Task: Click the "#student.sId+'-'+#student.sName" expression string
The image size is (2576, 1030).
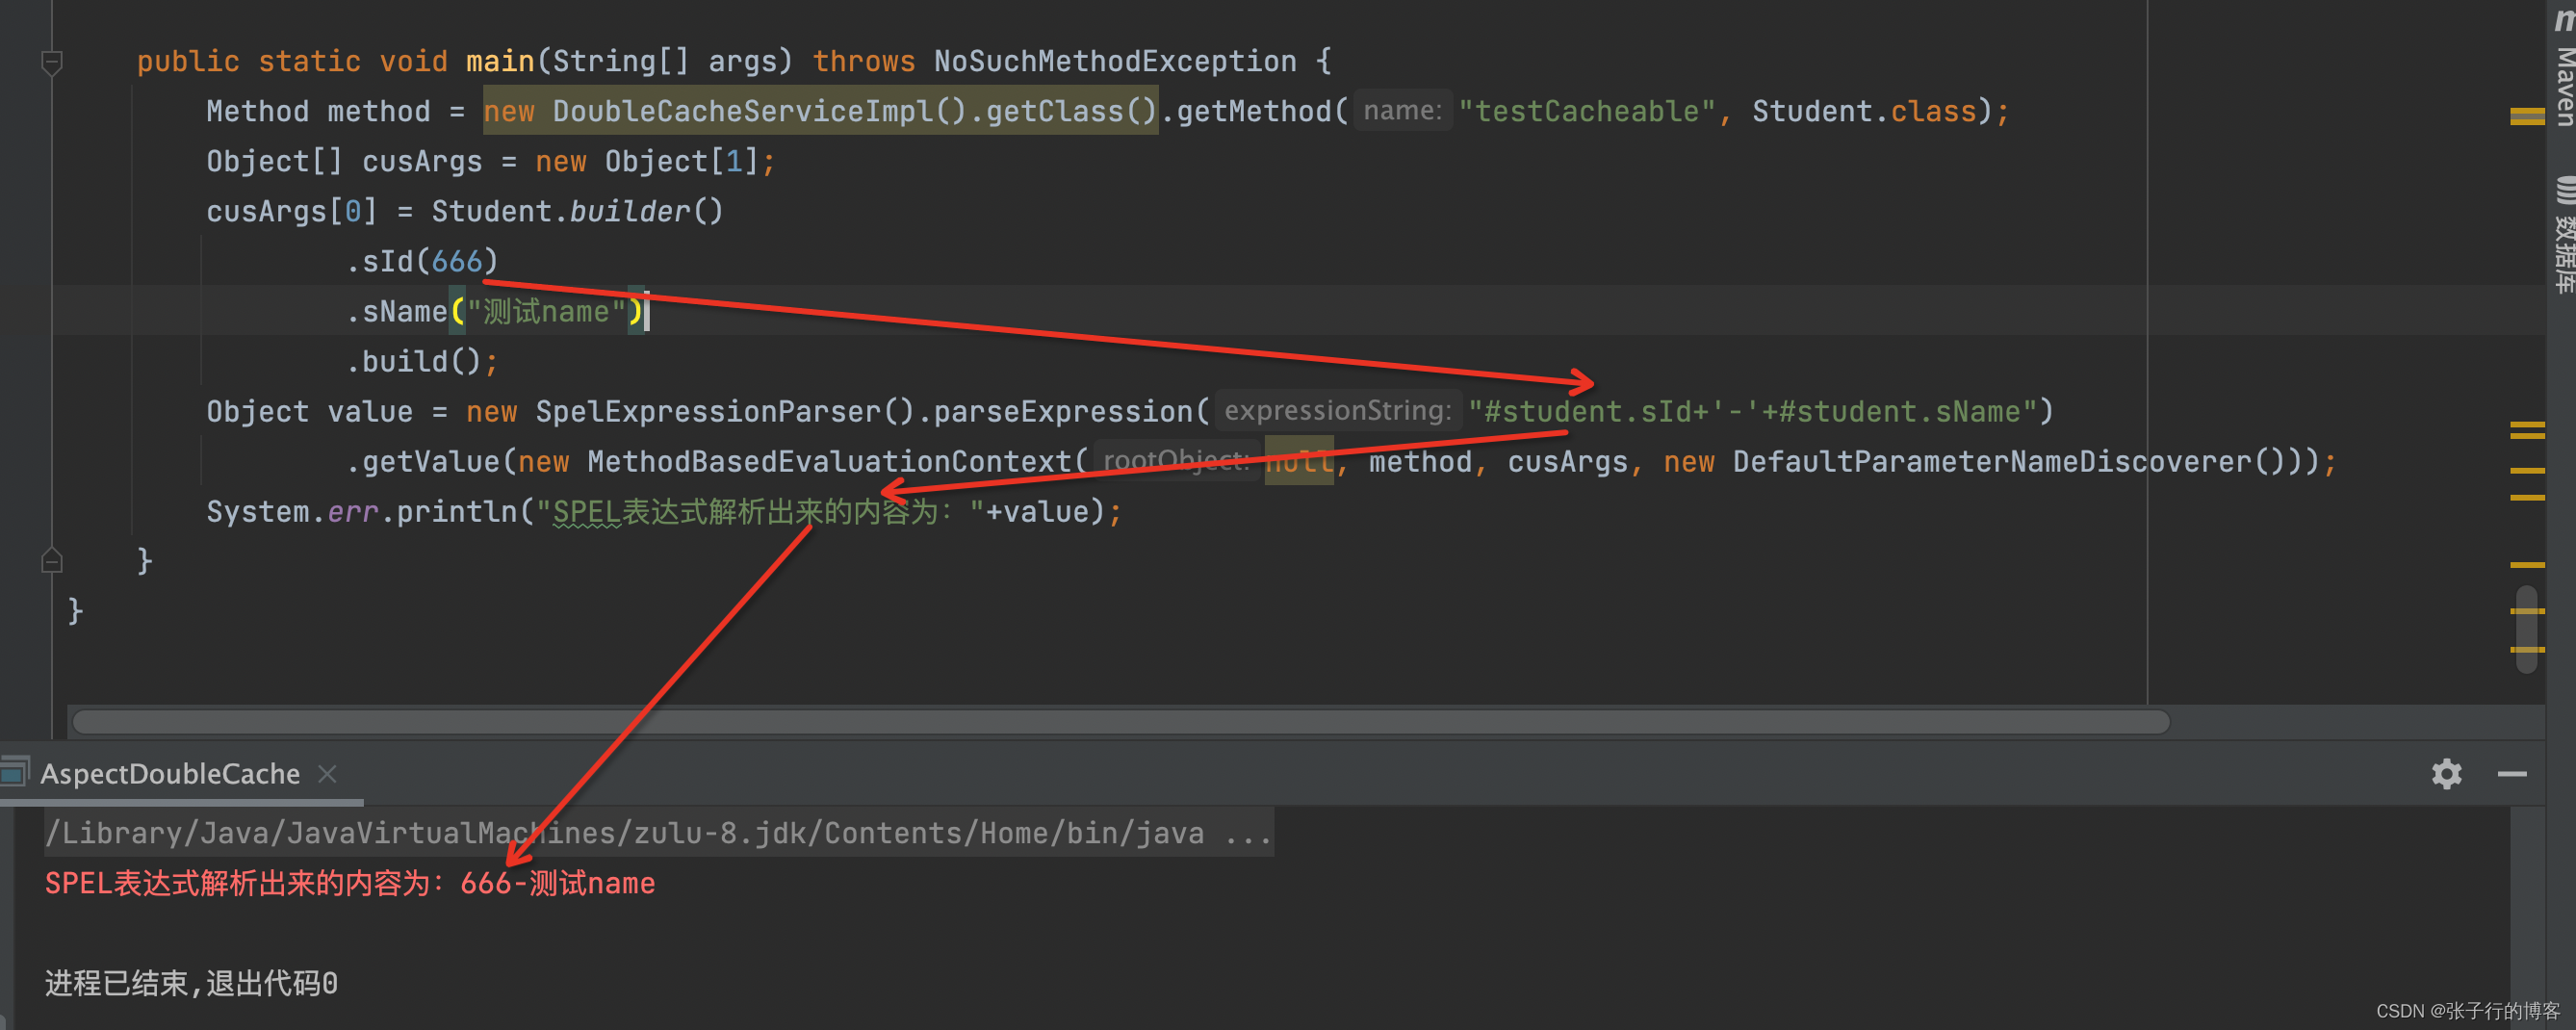Action: coord(1752,411)
